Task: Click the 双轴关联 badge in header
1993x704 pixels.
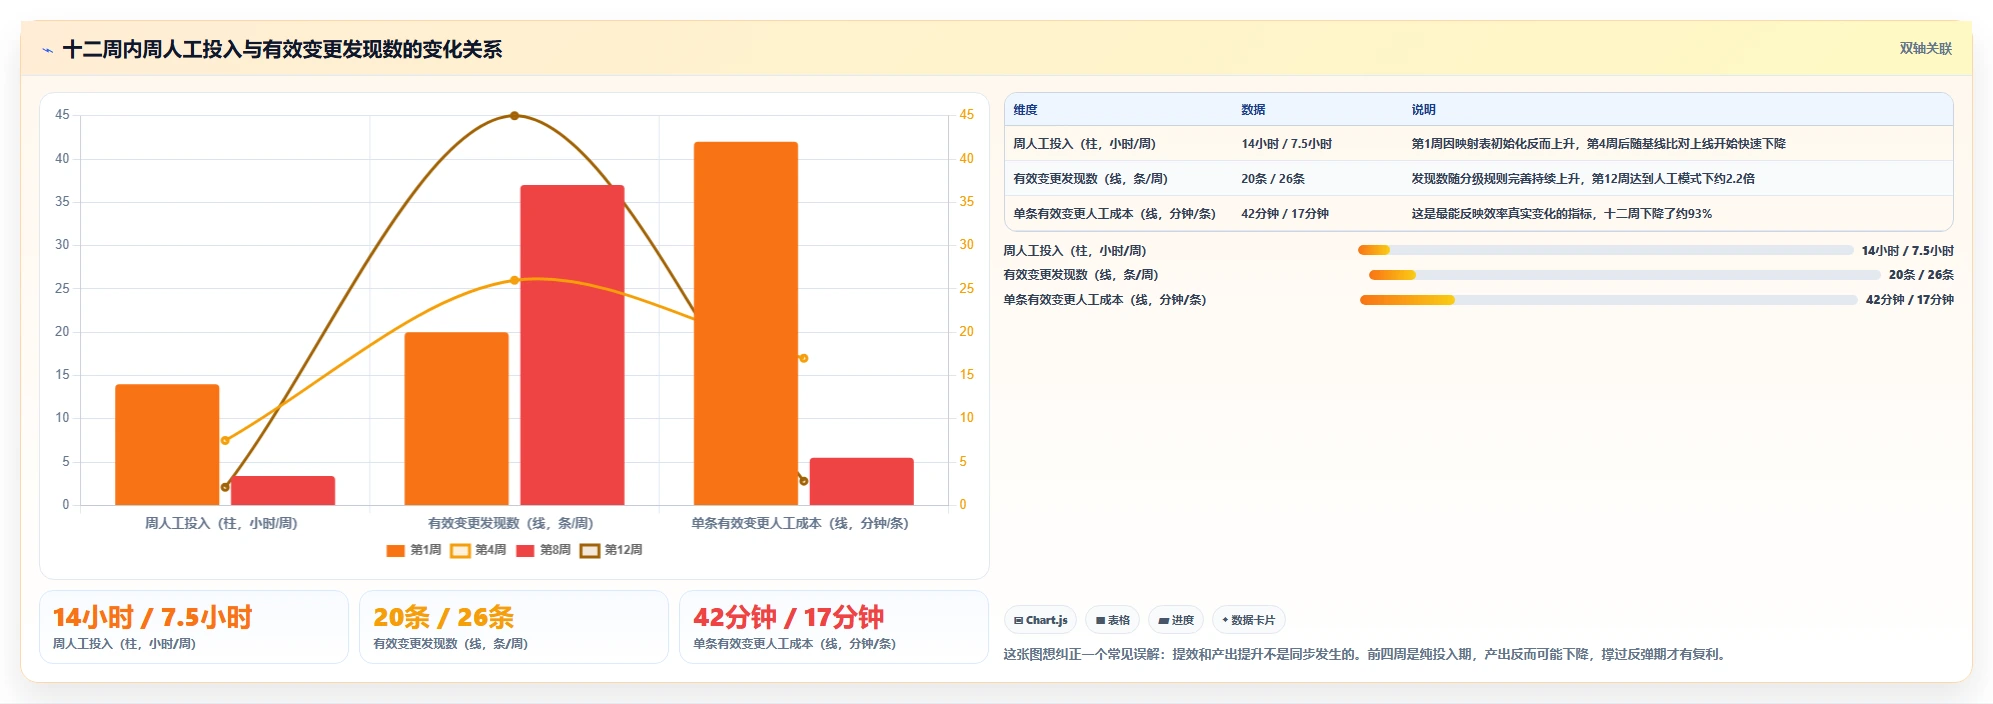Action: pyautogui.click(x=1925, y=48)
